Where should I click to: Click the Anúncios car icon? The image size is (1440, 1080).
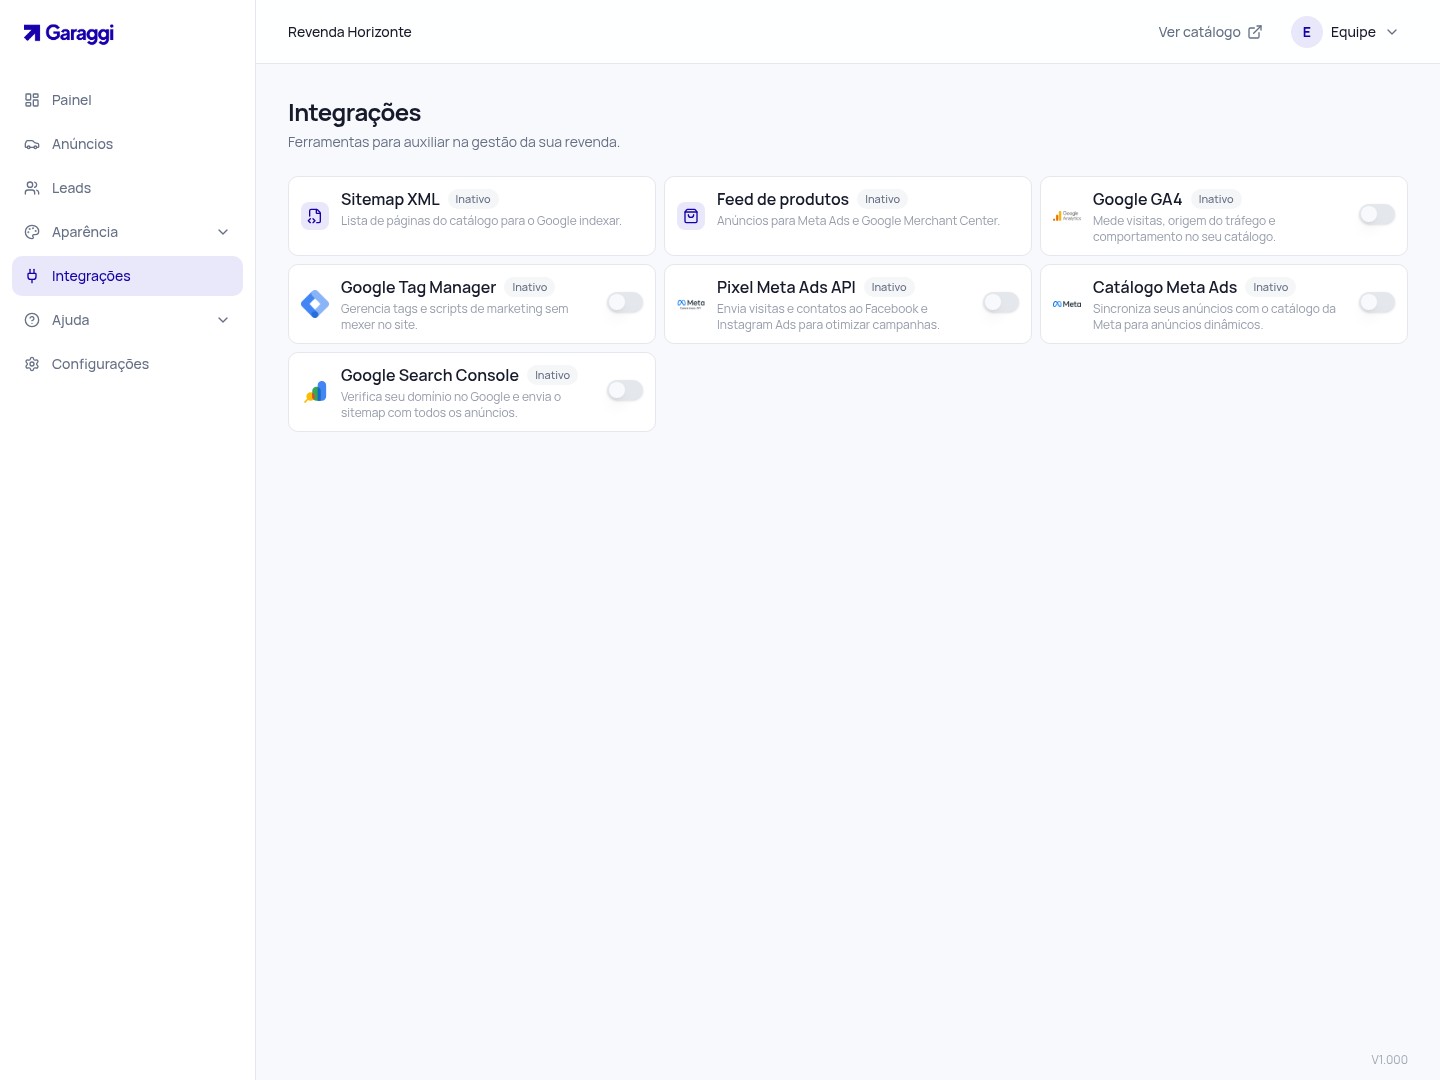(32, 144)
